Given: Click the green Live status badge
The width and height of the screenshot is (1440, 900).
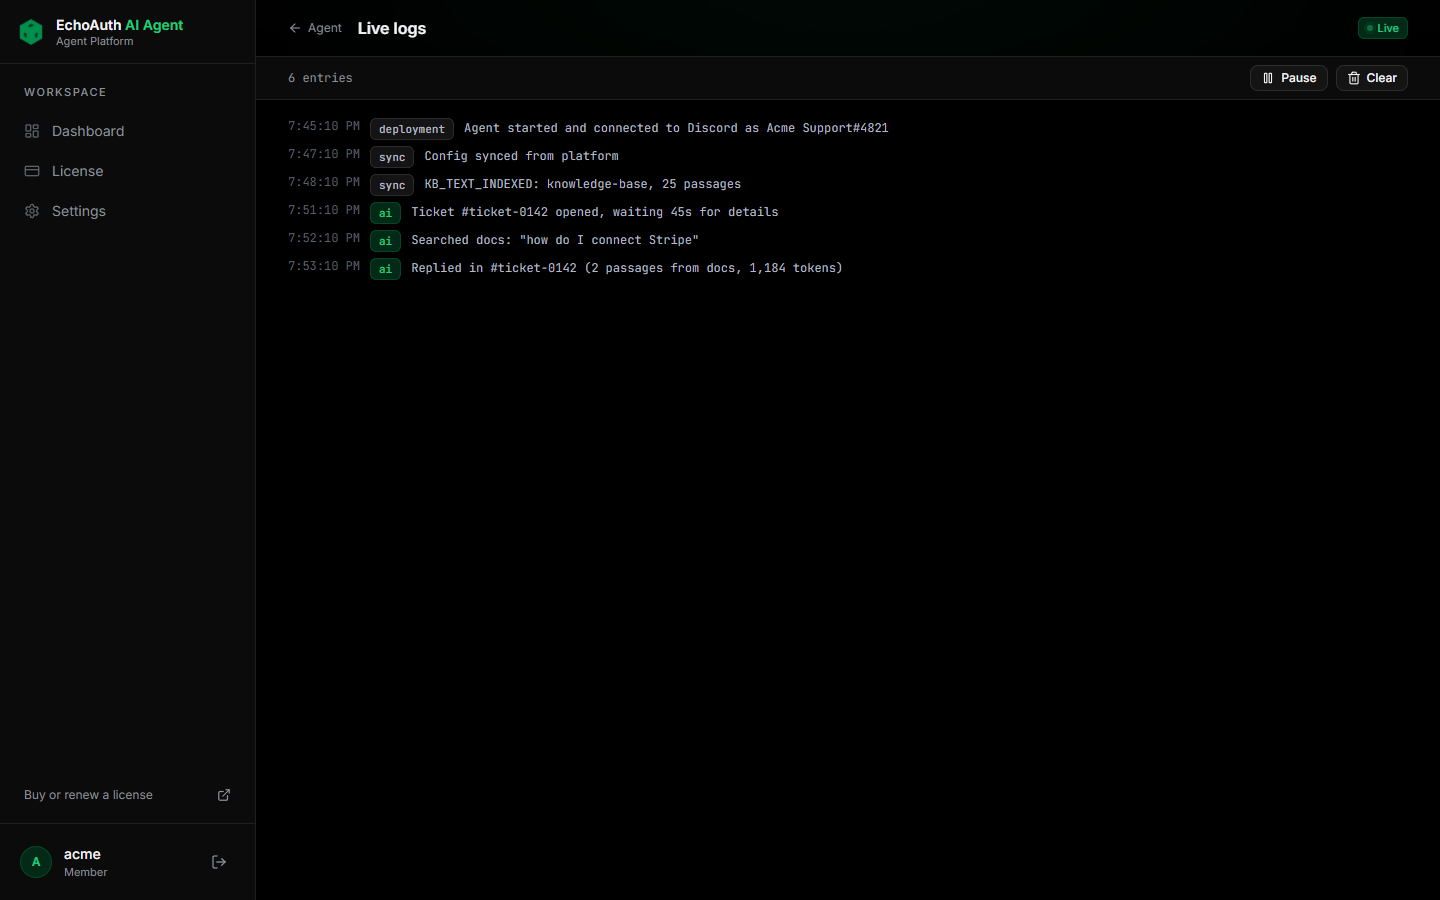Looking at the screenshot, I should tap(1383, 28).
